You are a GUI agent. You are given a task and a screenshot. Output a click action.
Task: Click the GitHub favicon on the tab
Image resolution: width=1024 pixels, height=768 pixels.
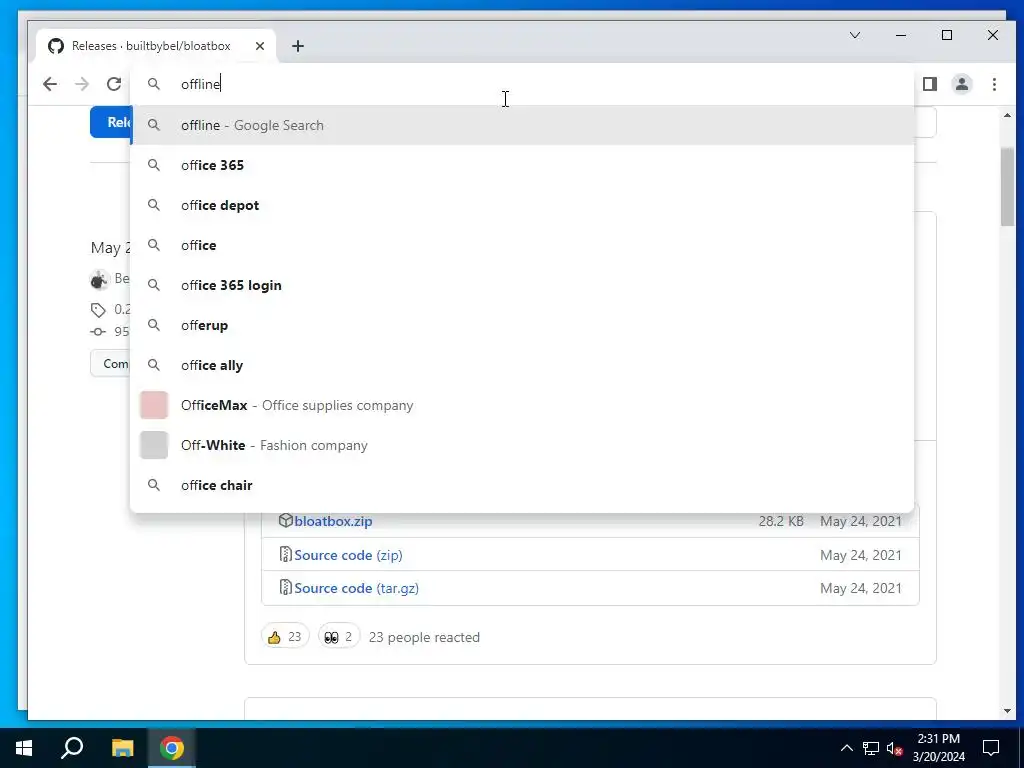(x=56, y=46)
